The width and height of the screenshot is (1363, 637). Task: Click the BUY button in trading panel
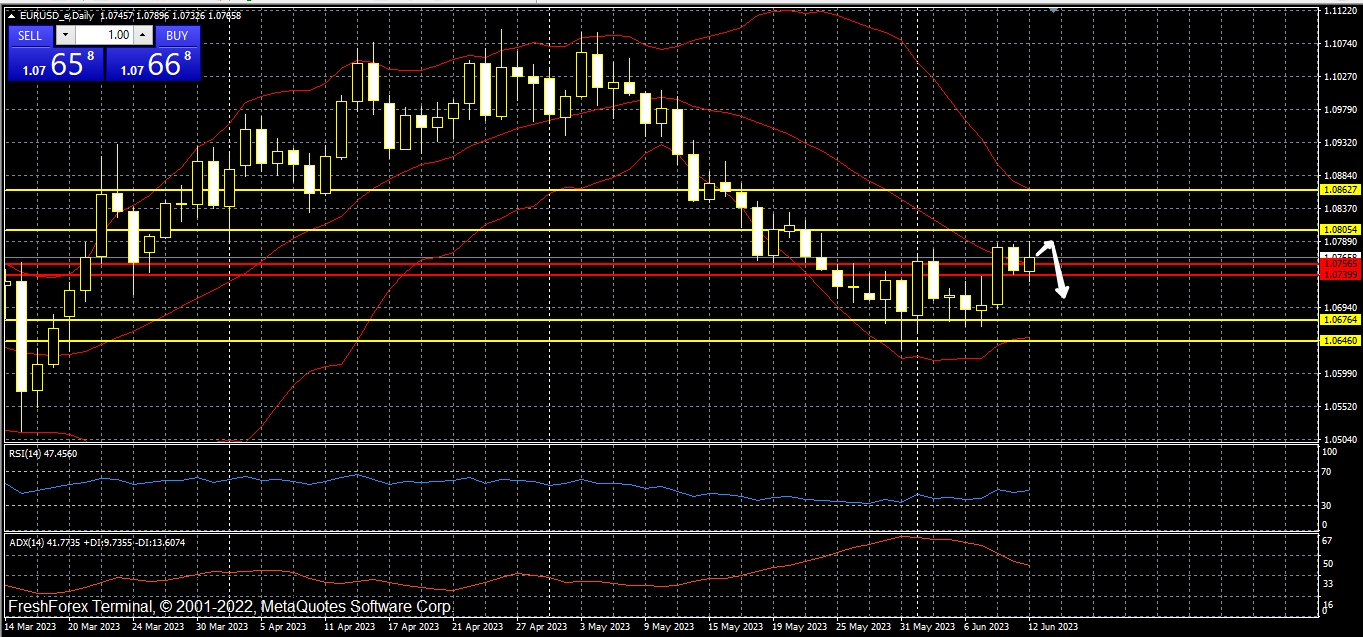[177, 35]
